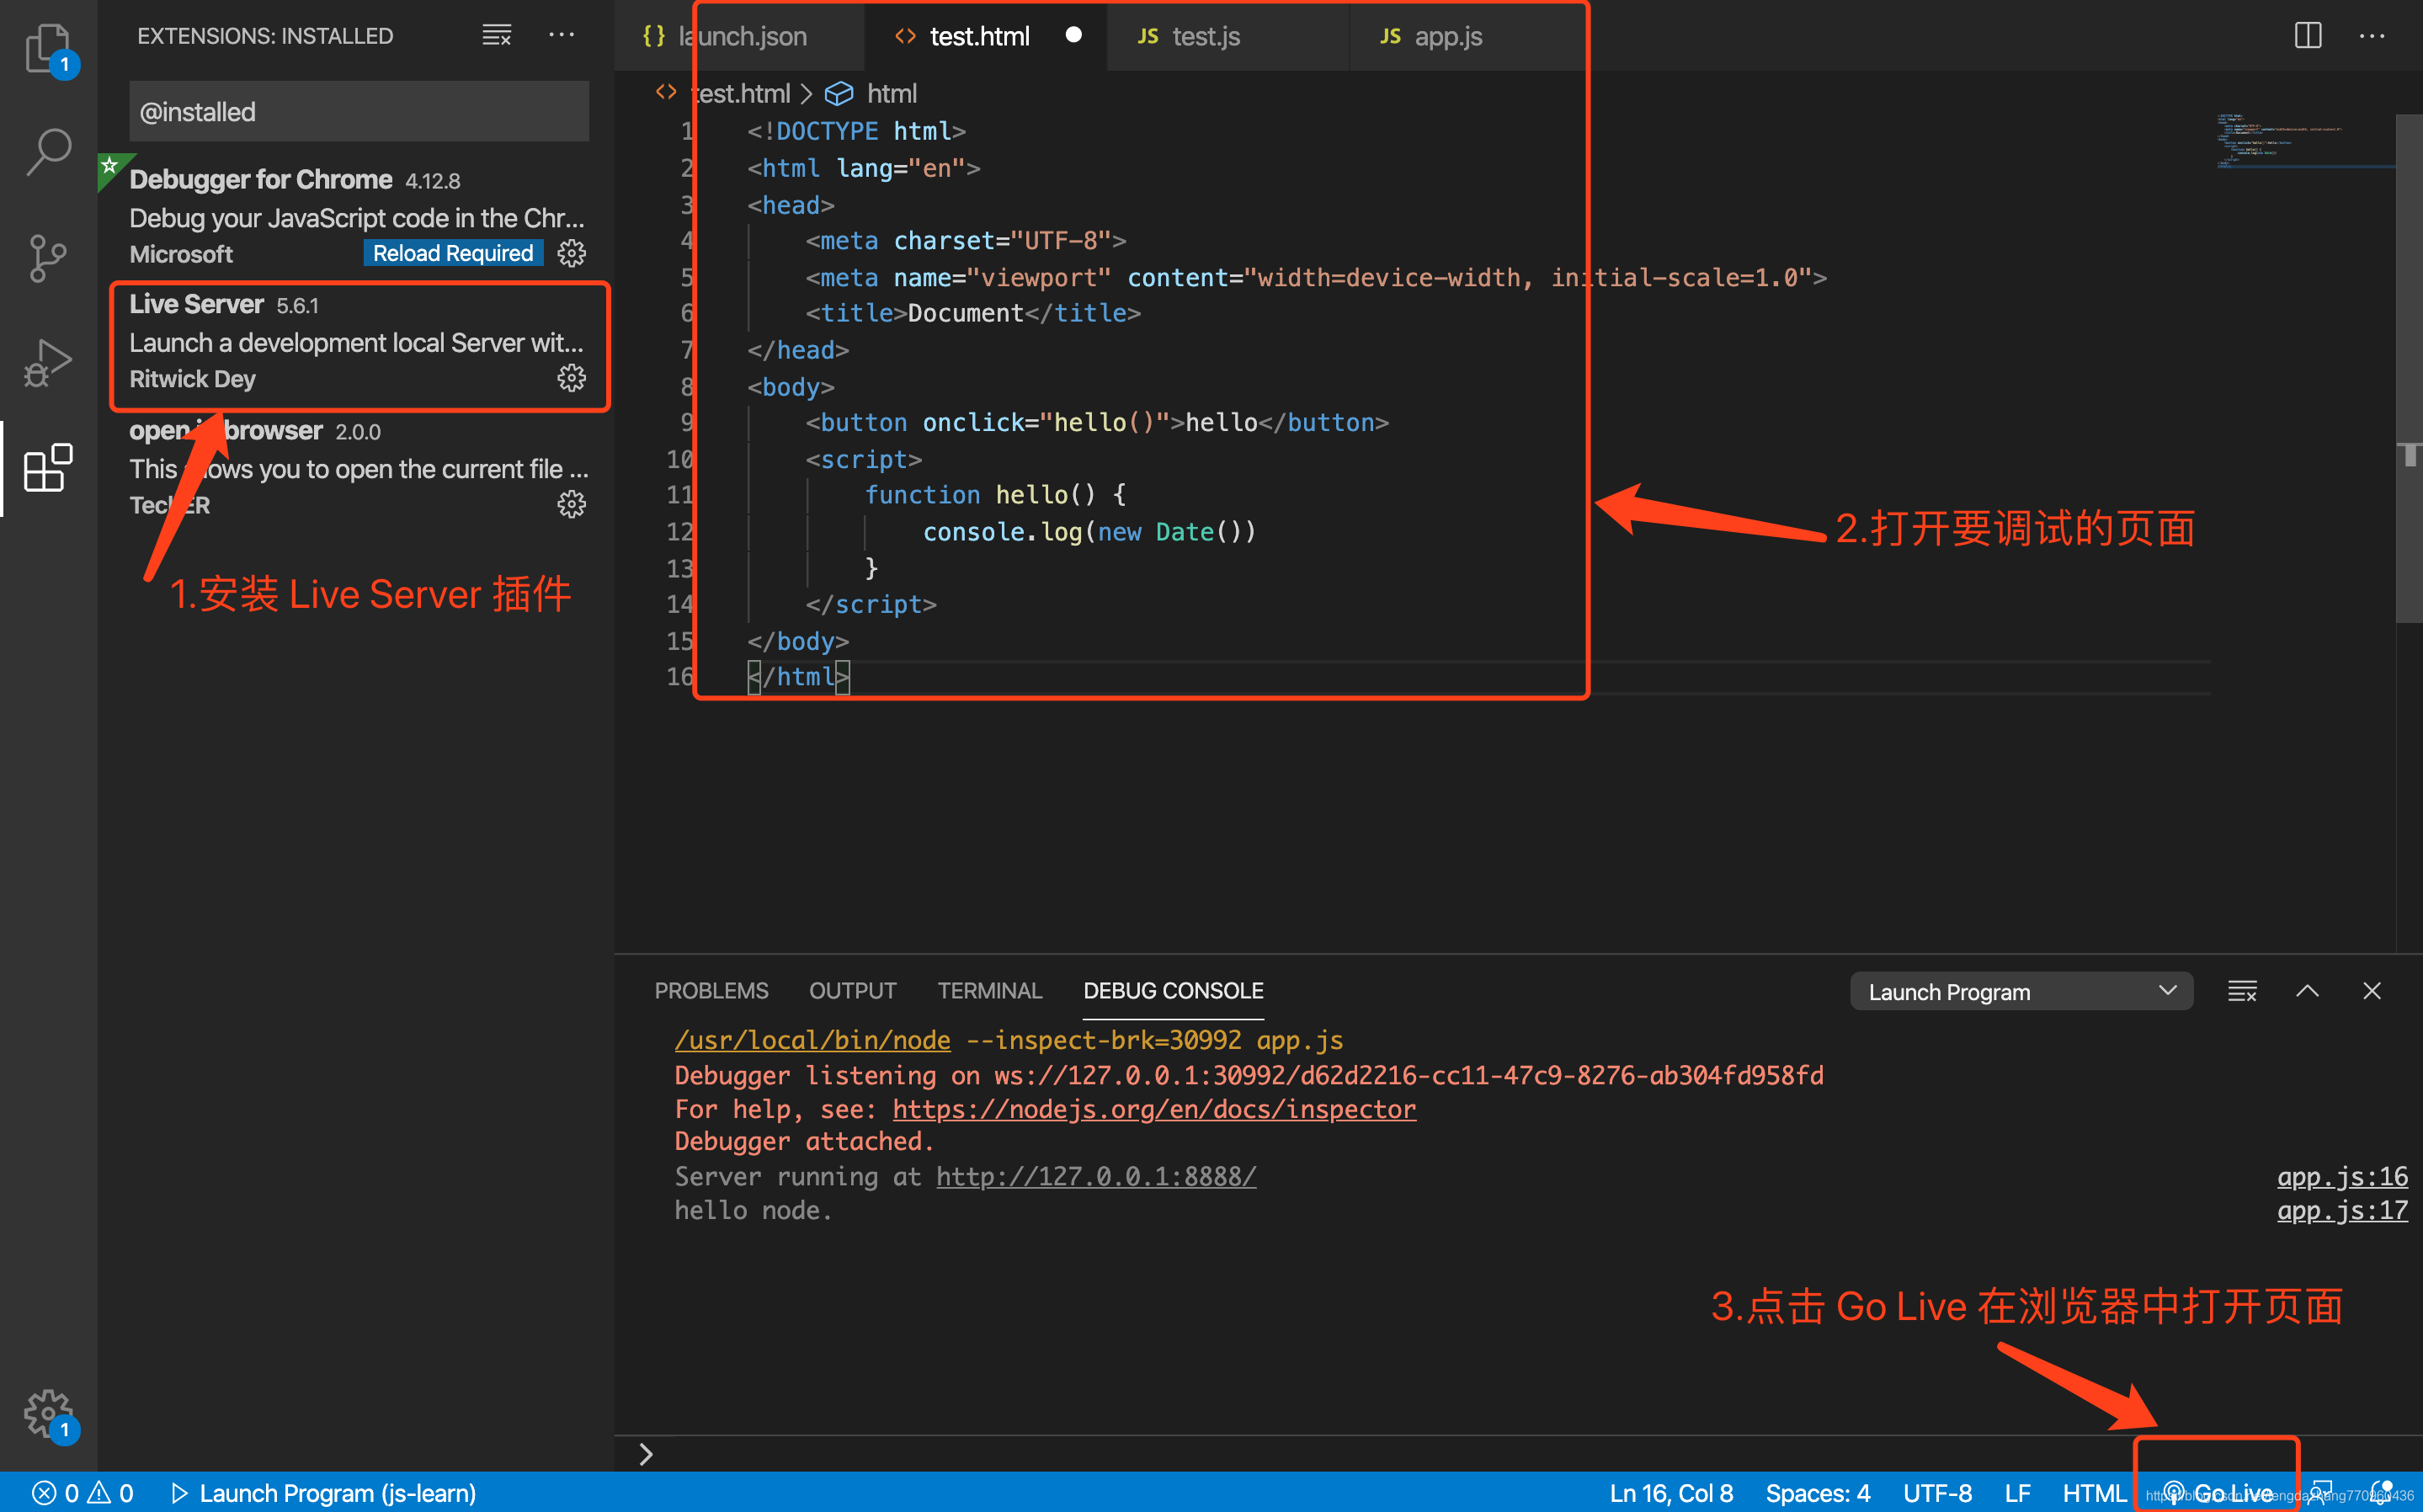Click Reload Required for Debugger for Chrome
The image size is (2423, 1512).
point(453,253)
